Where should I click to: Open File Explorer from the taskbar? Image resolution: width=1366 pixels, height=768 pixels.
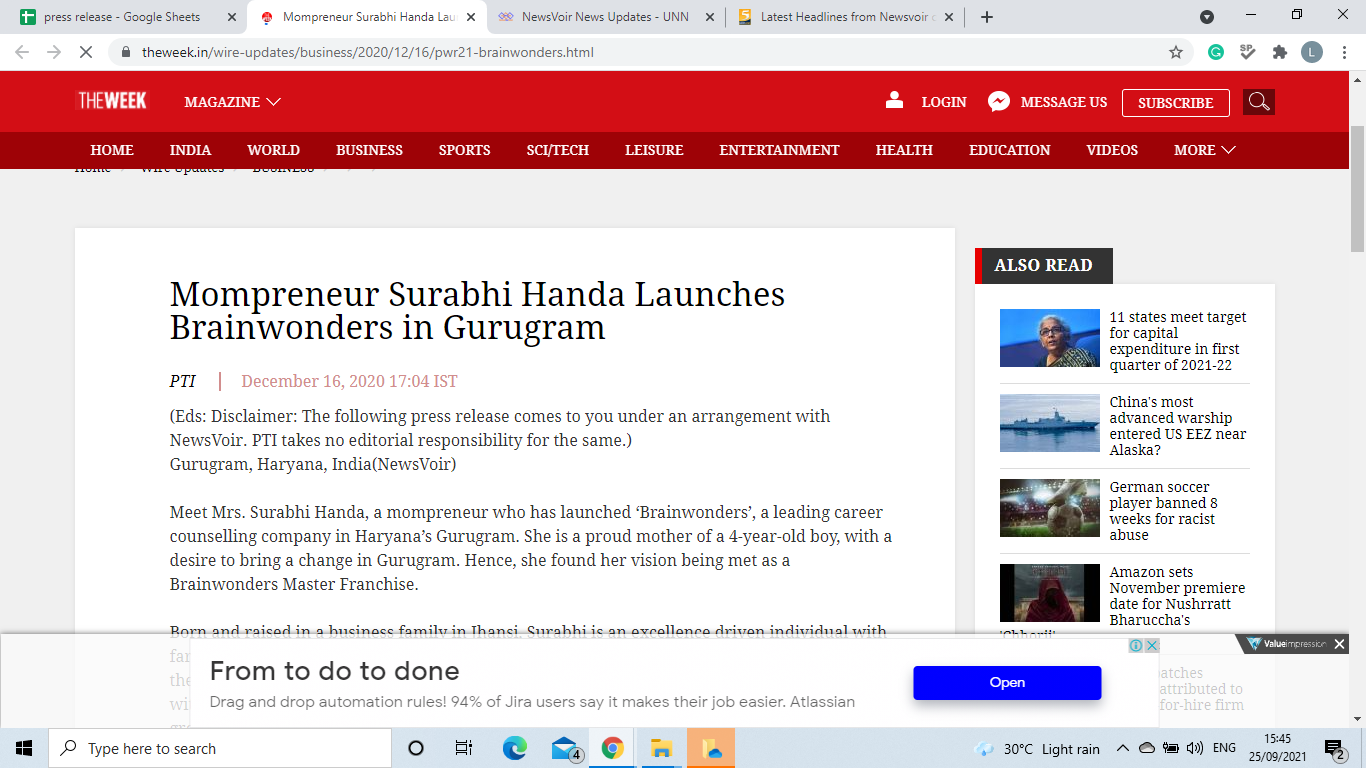[x=661, y=748]
